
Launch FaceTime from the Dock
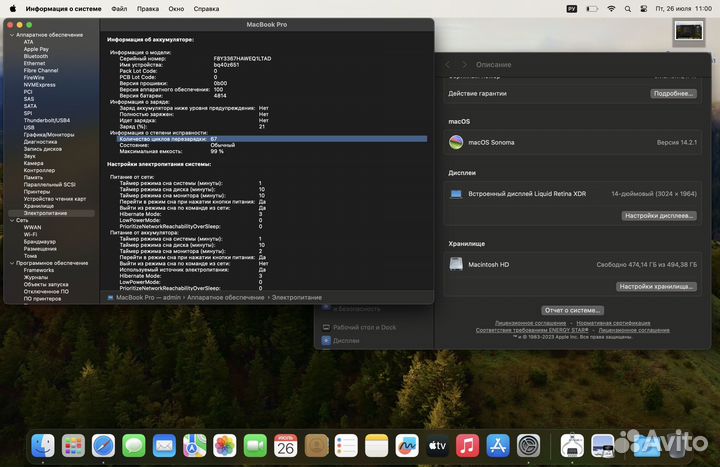pos(255,445)
